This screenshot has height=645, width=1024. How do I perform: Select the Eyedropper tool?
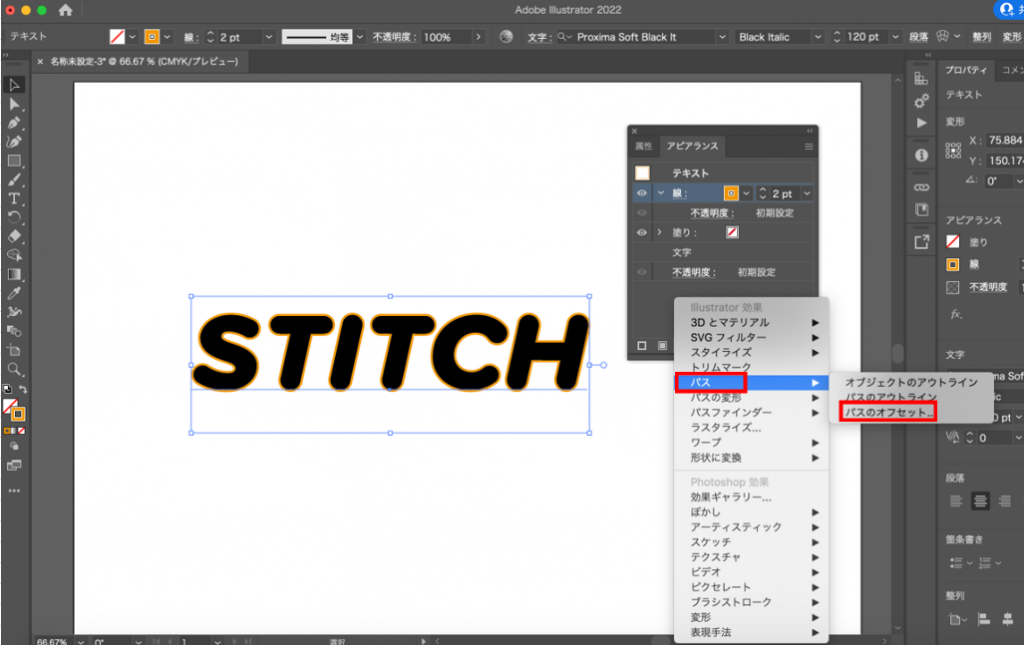tap(14, 293)
